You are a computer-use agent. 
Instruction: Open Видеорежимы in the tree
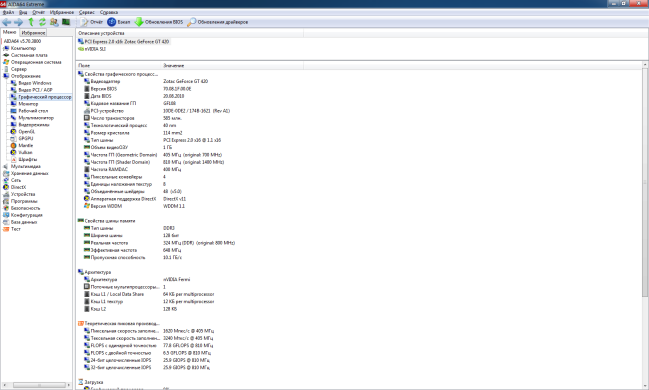tap(34, 125)
